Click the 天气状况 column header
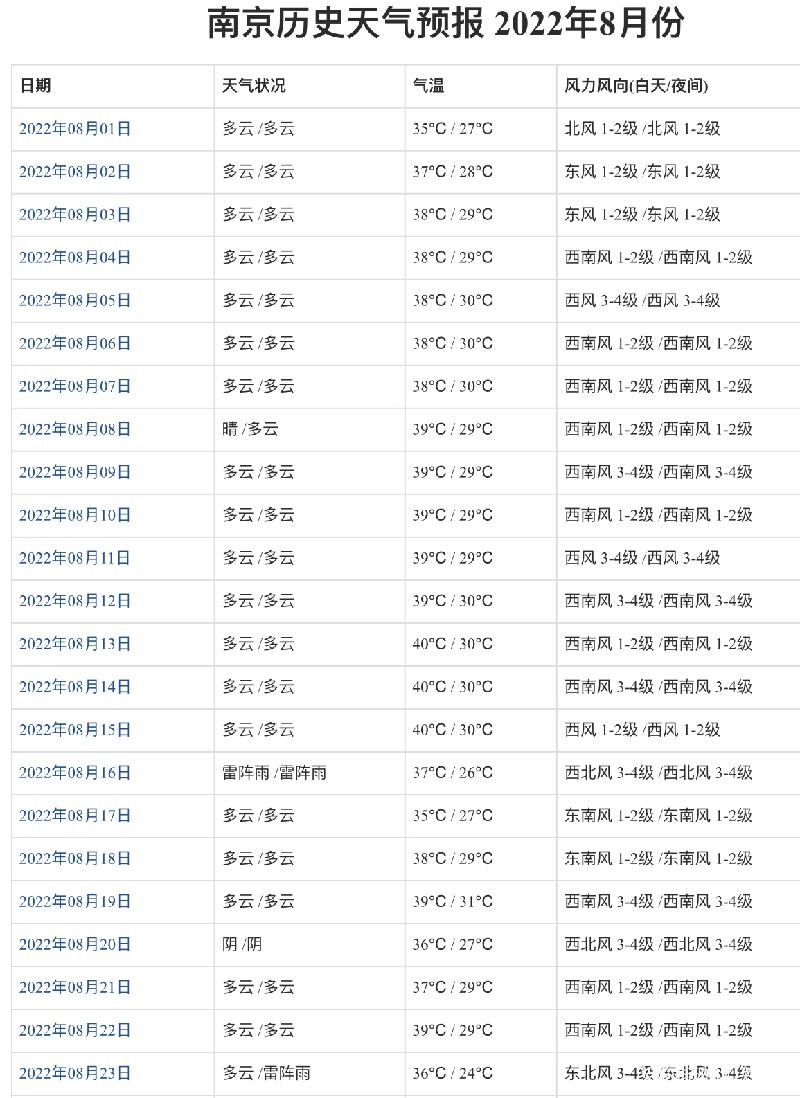The image size is (800, 1098). (254, 86)
